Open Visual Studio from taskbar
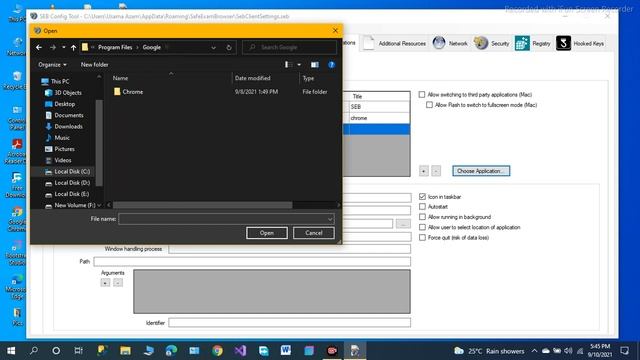 point(240,351)
